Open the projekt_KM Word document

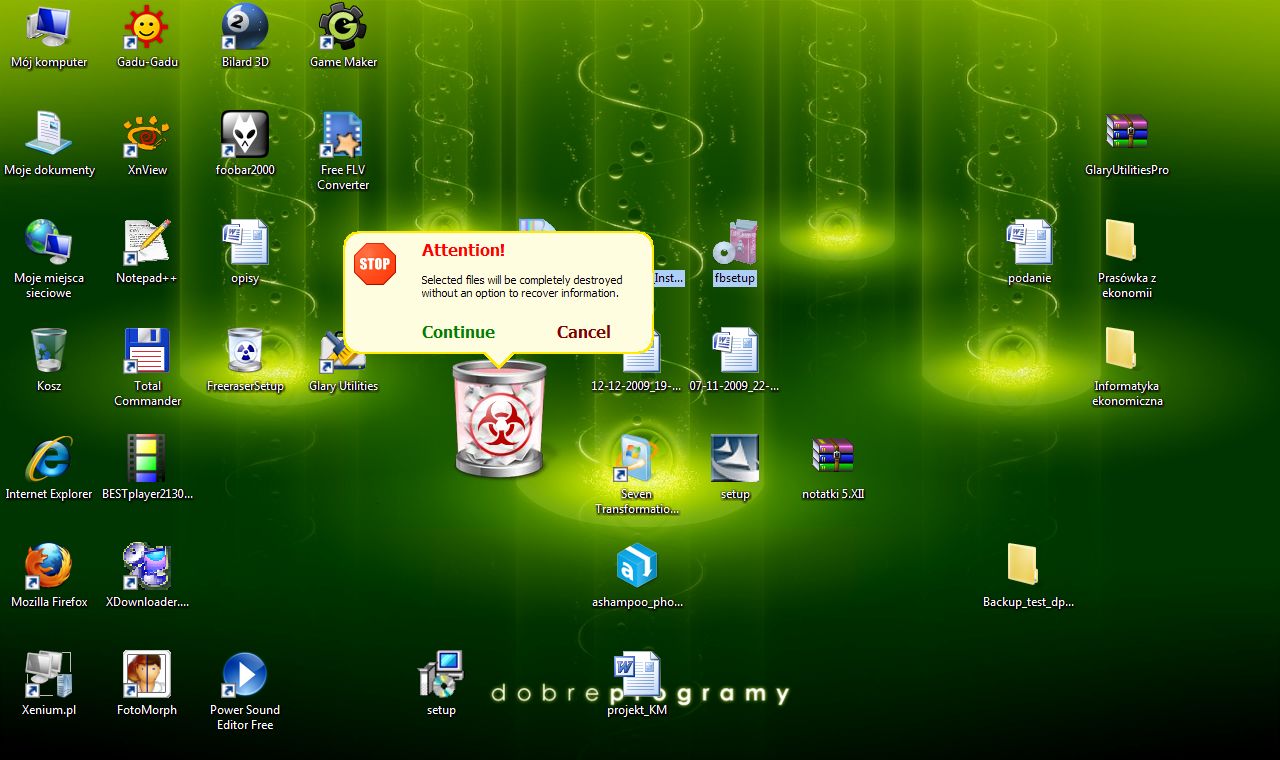(x=637, y=672)
